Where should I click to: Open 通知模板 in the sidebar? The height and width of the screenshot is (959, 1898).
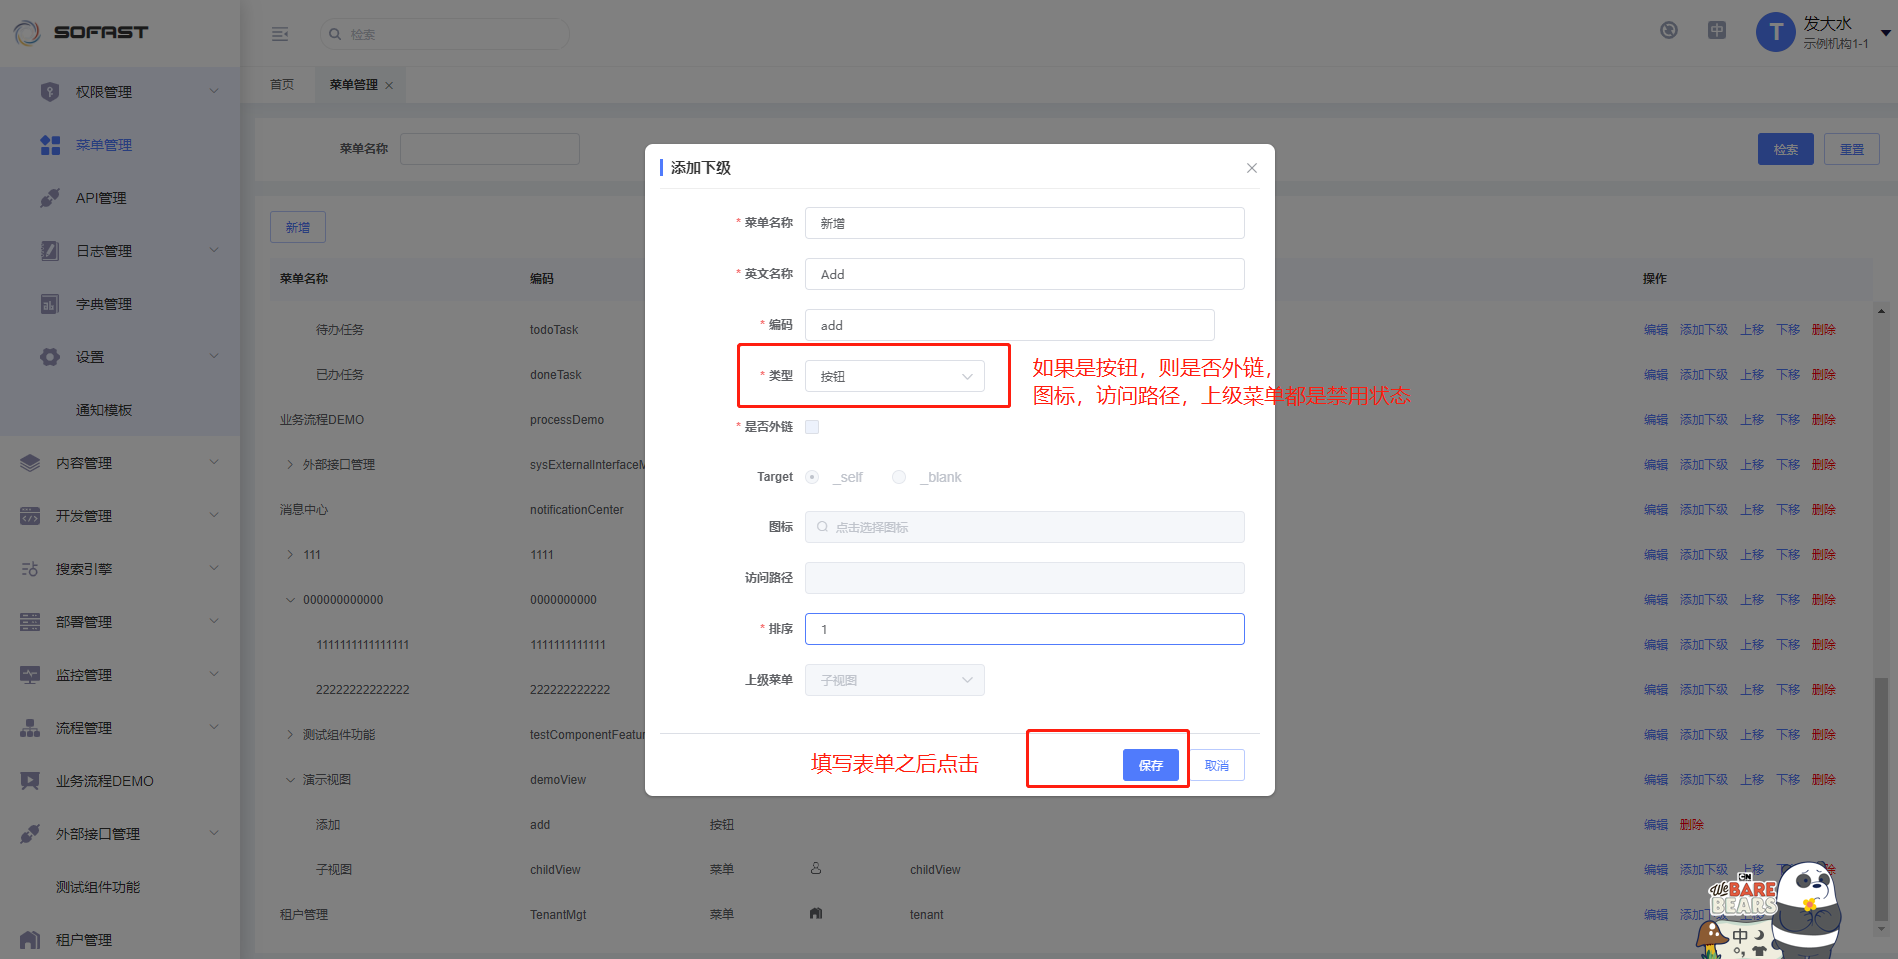[x=104, y=410]
